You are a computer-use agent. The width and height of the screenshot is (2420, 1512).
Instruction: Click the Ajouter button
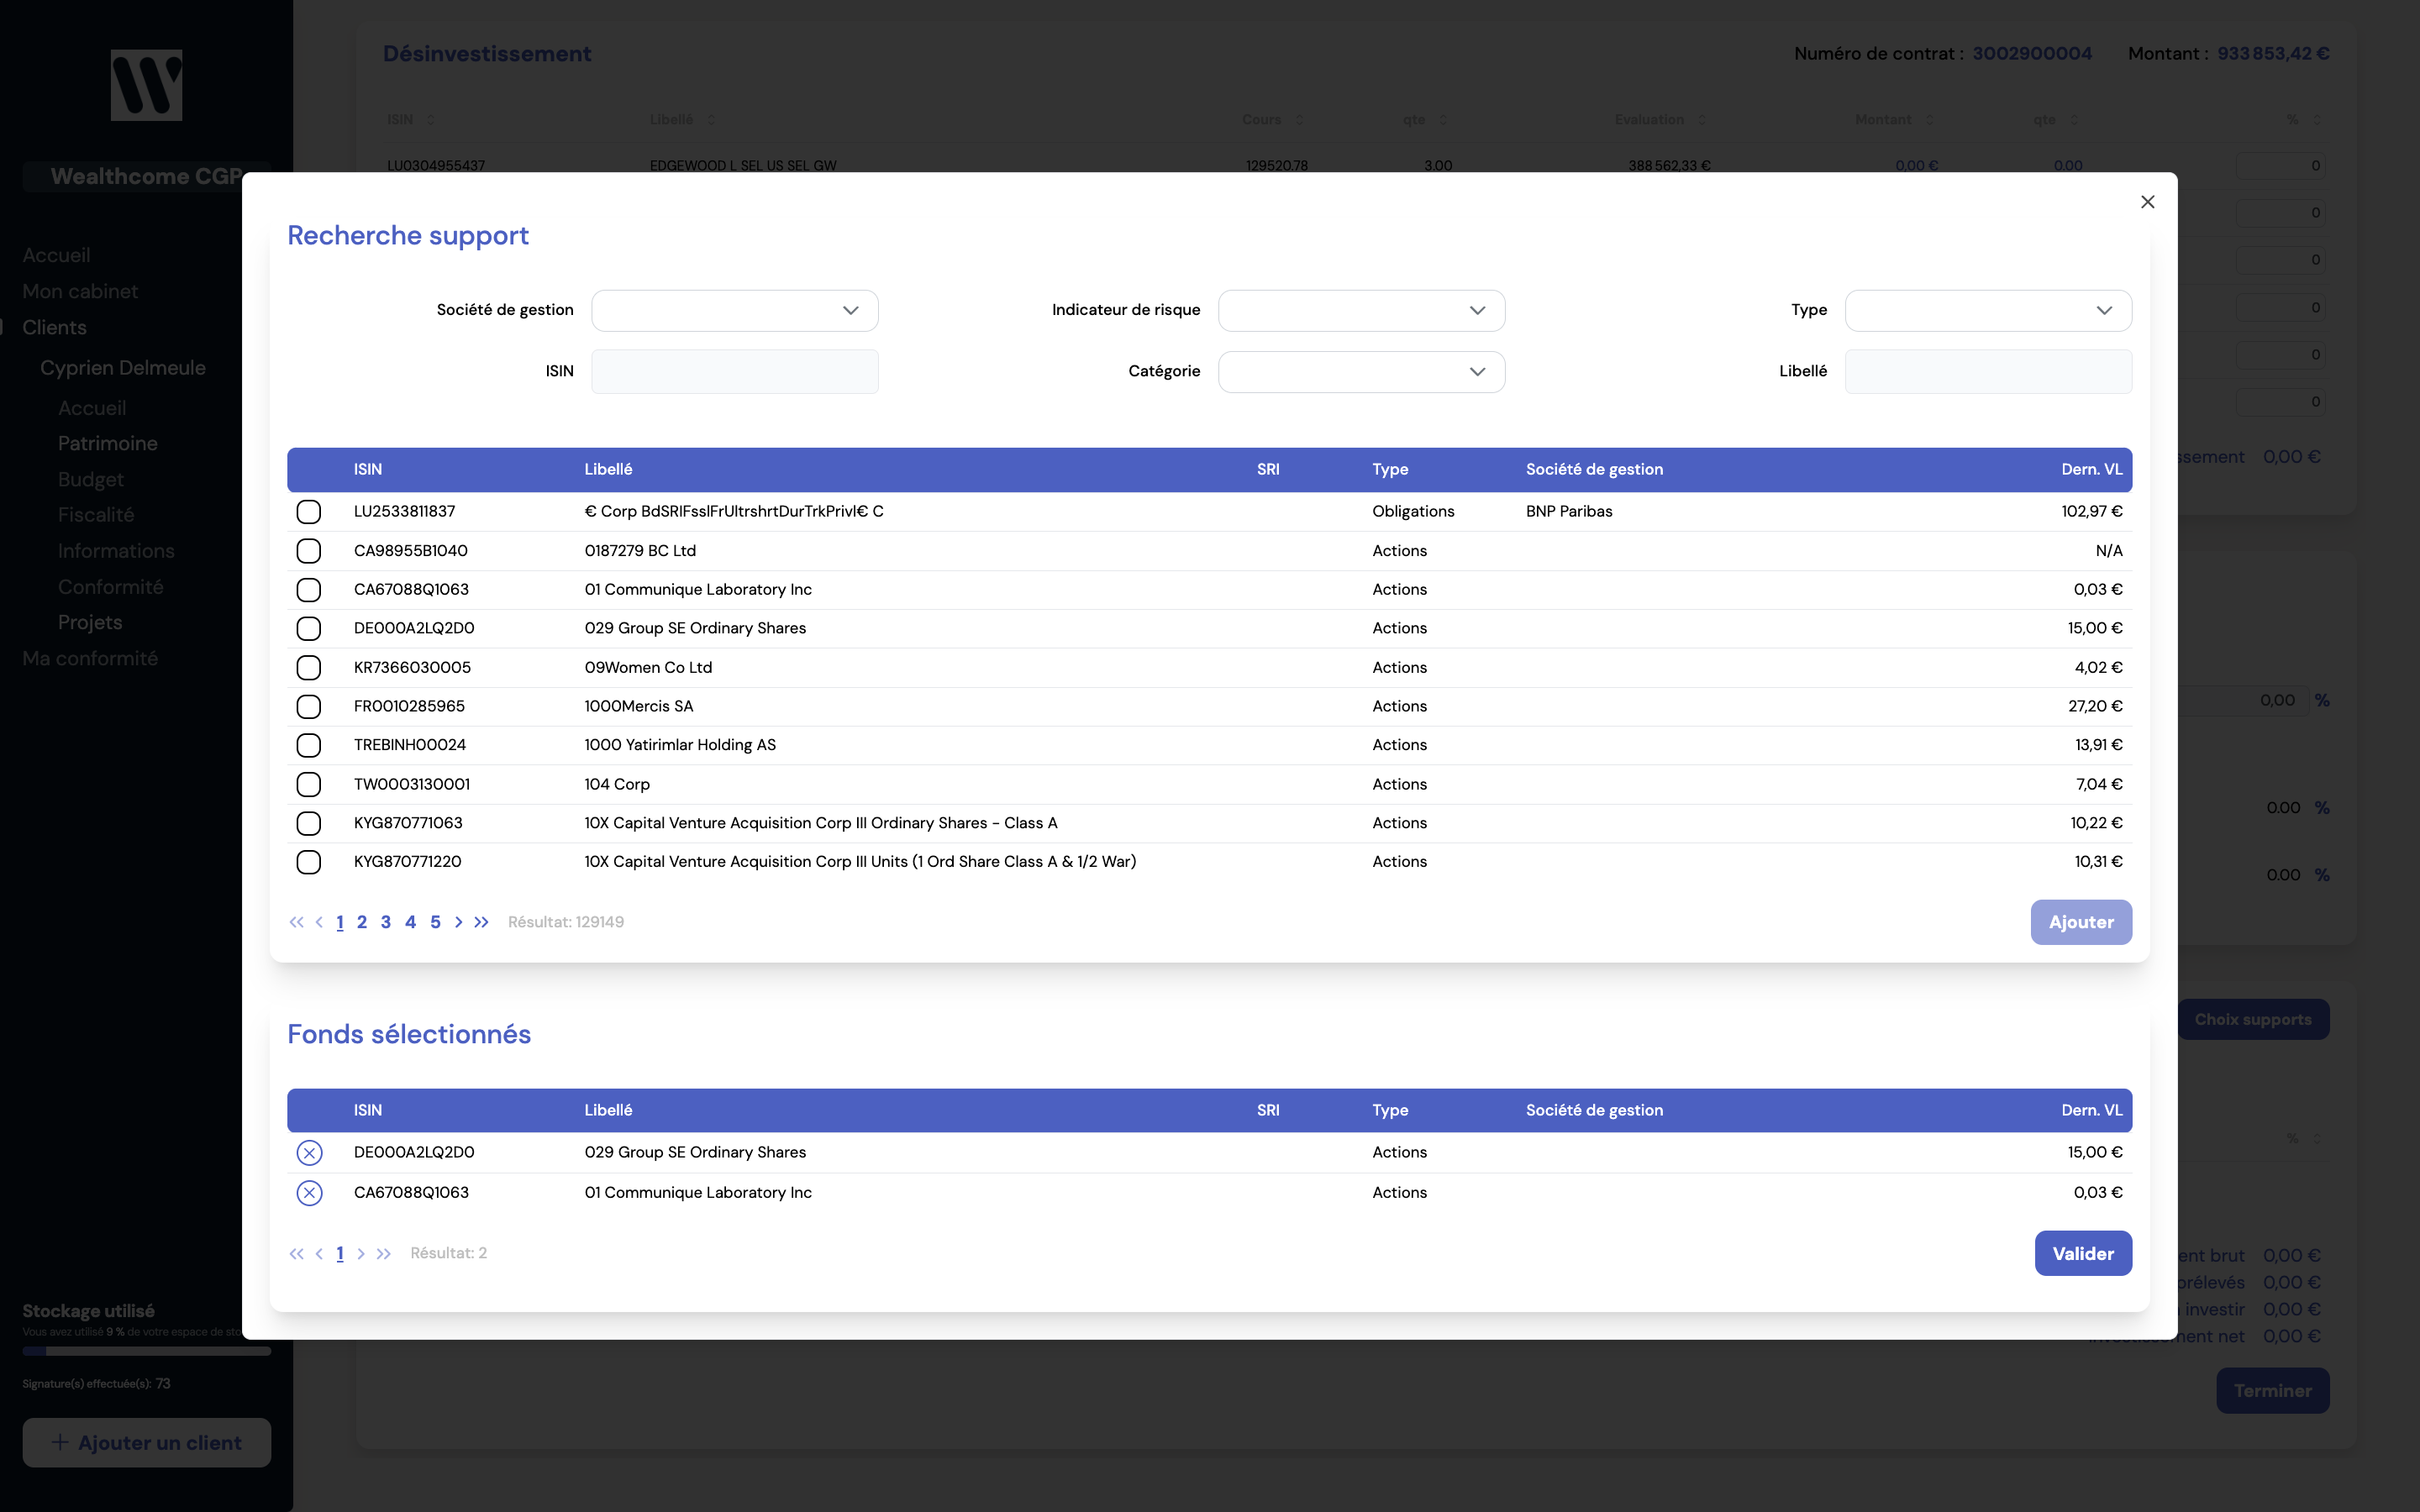click(x=2081, y=922)
